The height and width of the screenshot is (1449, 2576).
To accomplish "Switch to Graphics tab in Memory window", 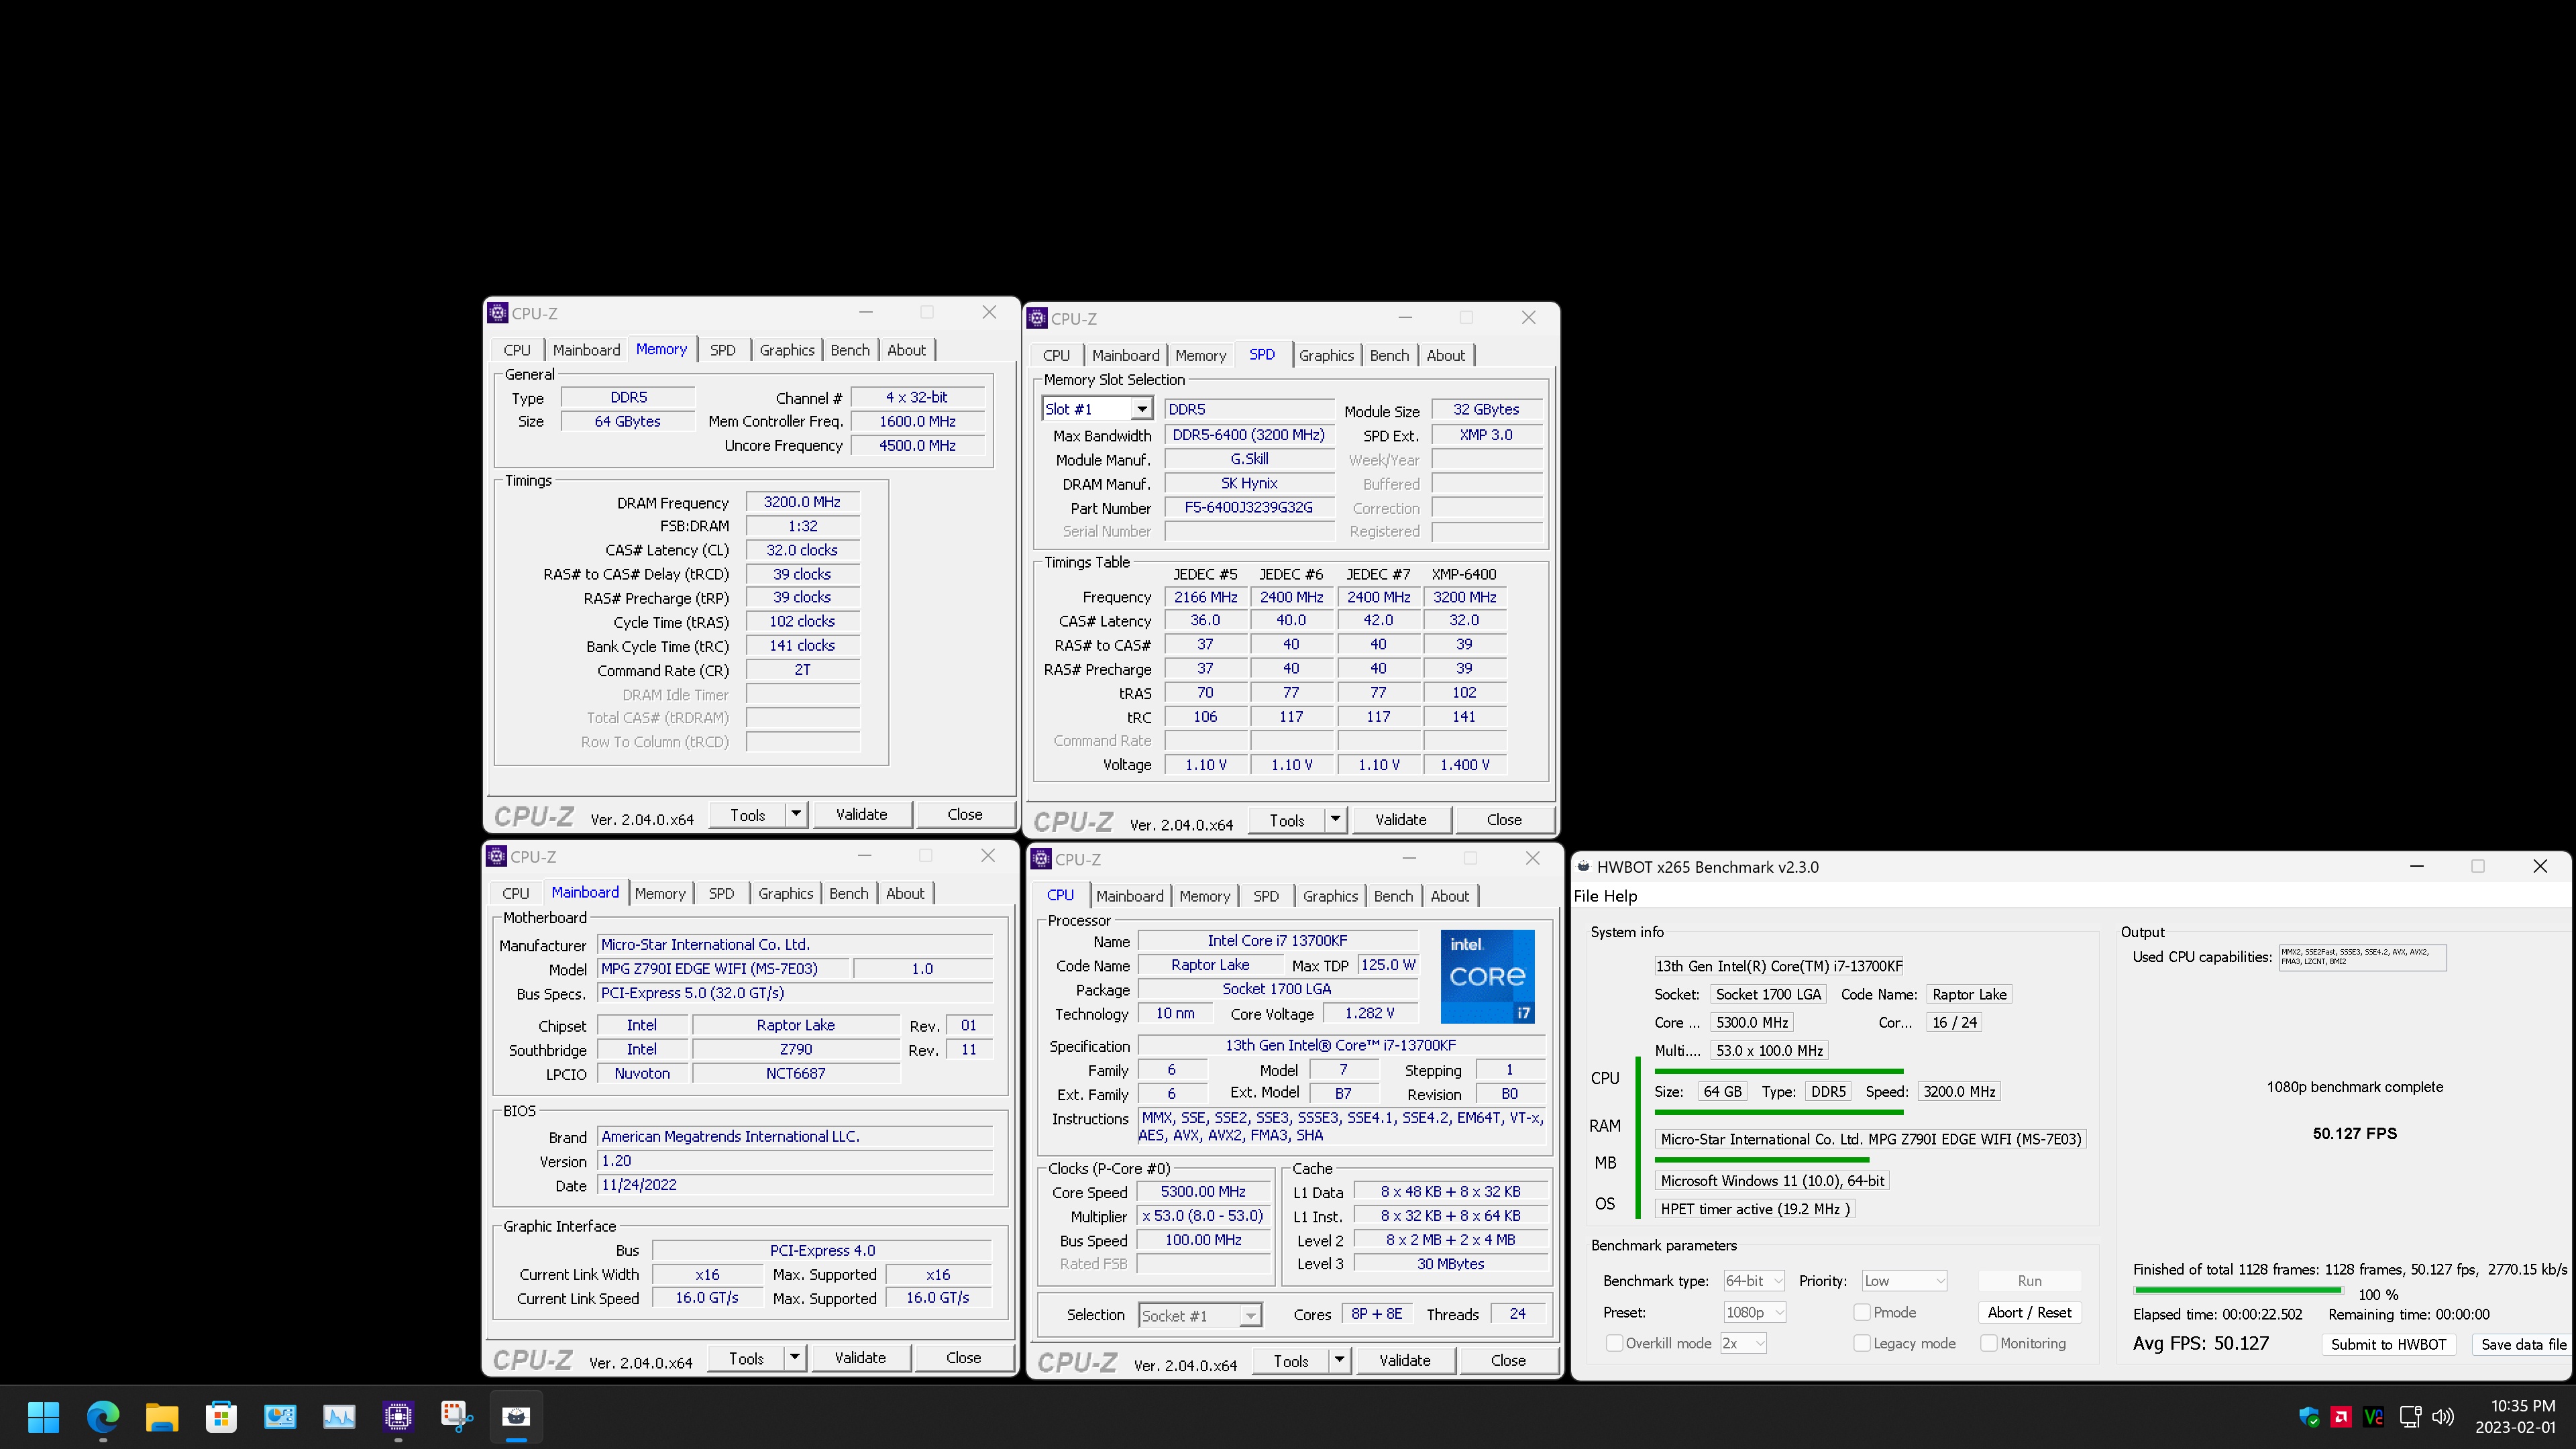I will click(x=786, y=350).
